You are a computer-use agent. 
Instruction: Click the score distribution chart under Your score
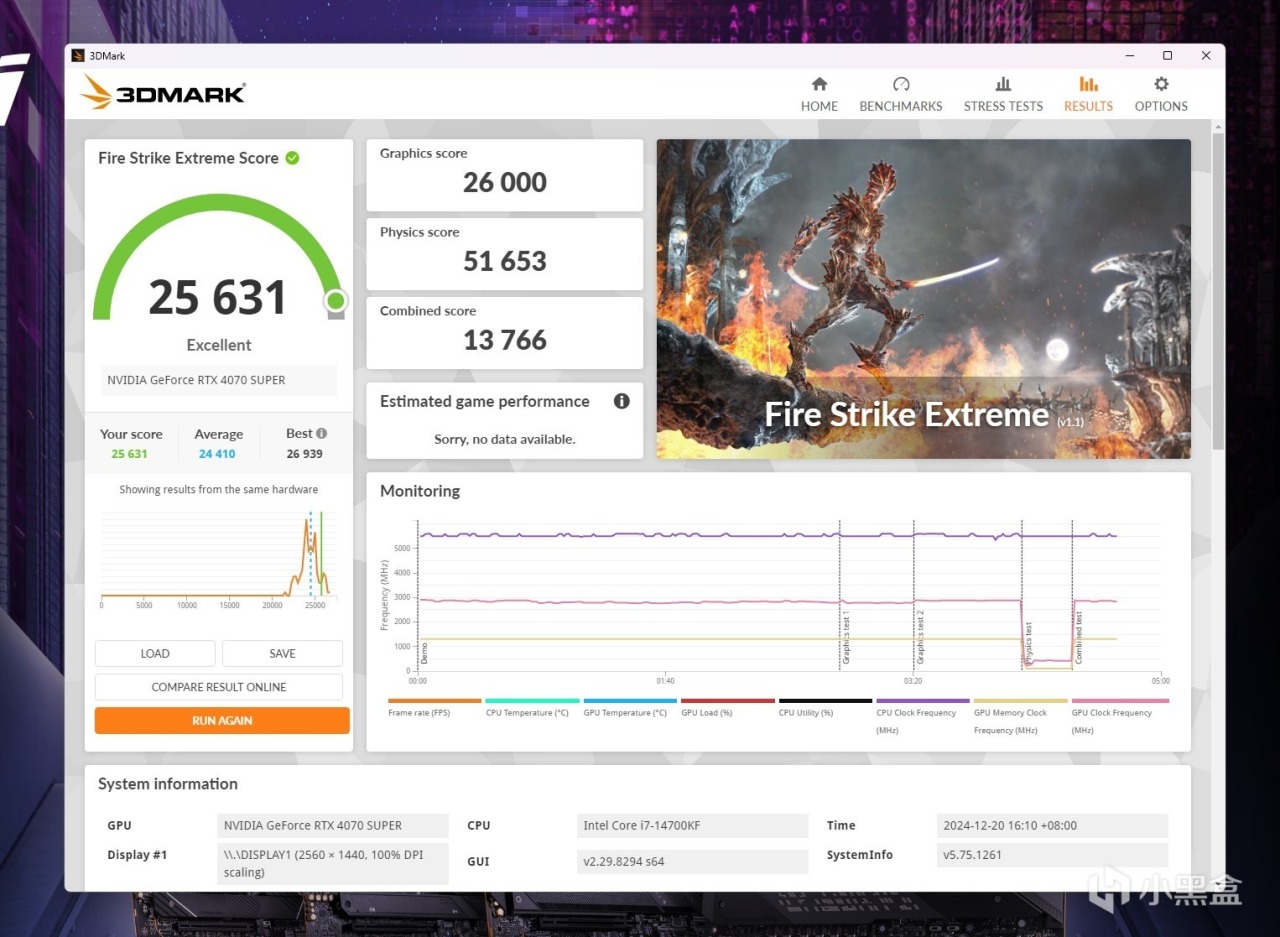(218, 558)
